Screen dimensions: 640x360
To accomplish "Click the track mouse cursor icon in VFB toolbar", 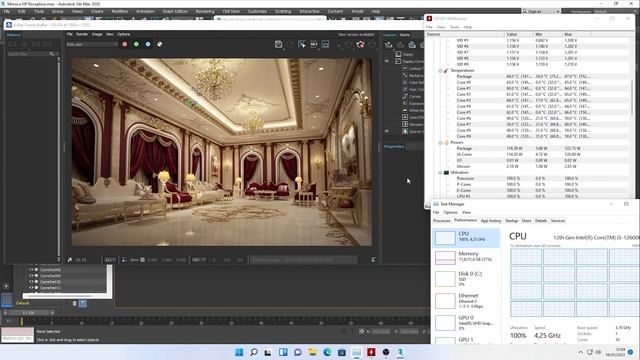I will coord(302,44).
